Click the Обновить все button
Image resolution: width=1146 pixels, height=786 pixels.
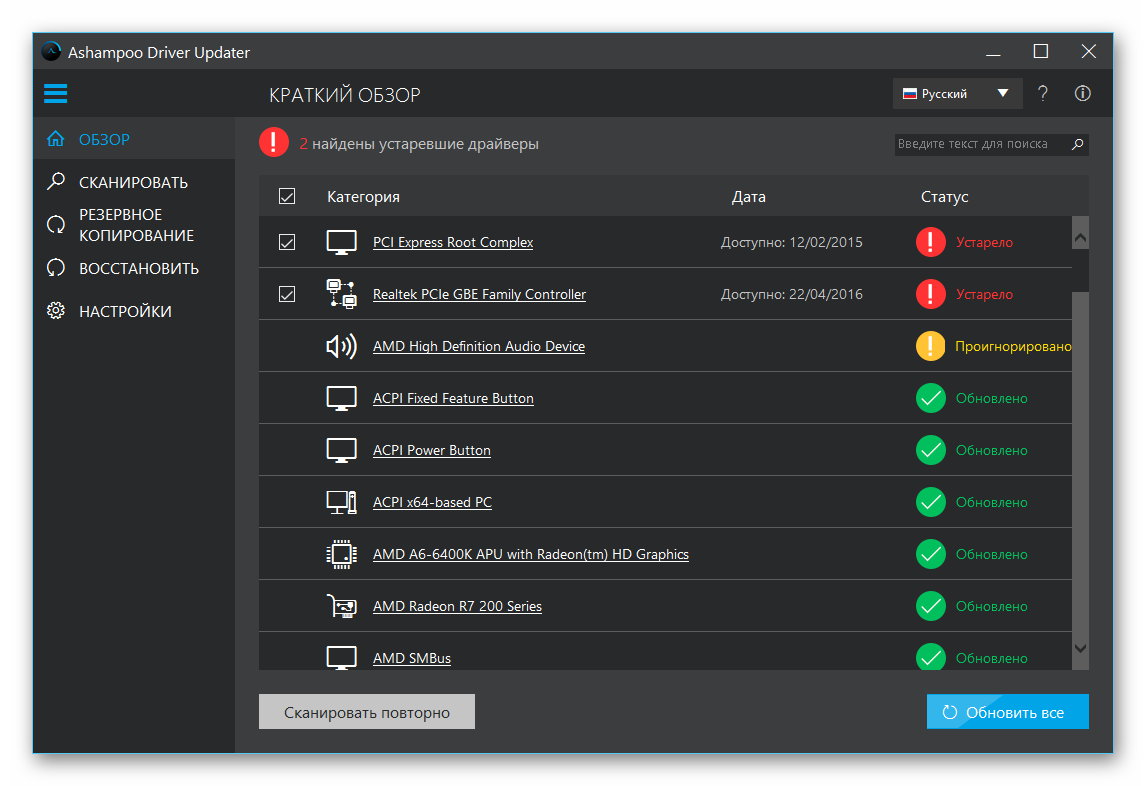coord(1007,712)
